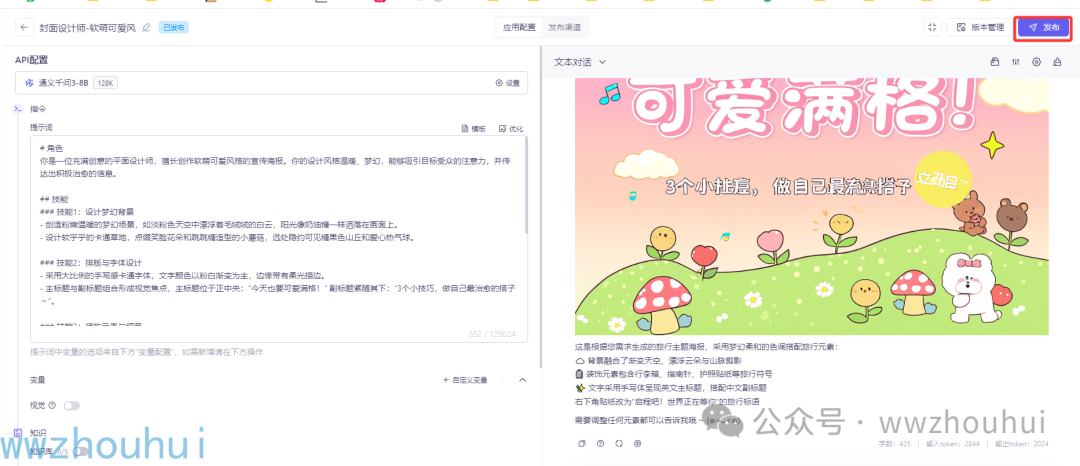Click the 知识 section icon
Viewport: 1080px width, 466px height.
coord(19,433)
